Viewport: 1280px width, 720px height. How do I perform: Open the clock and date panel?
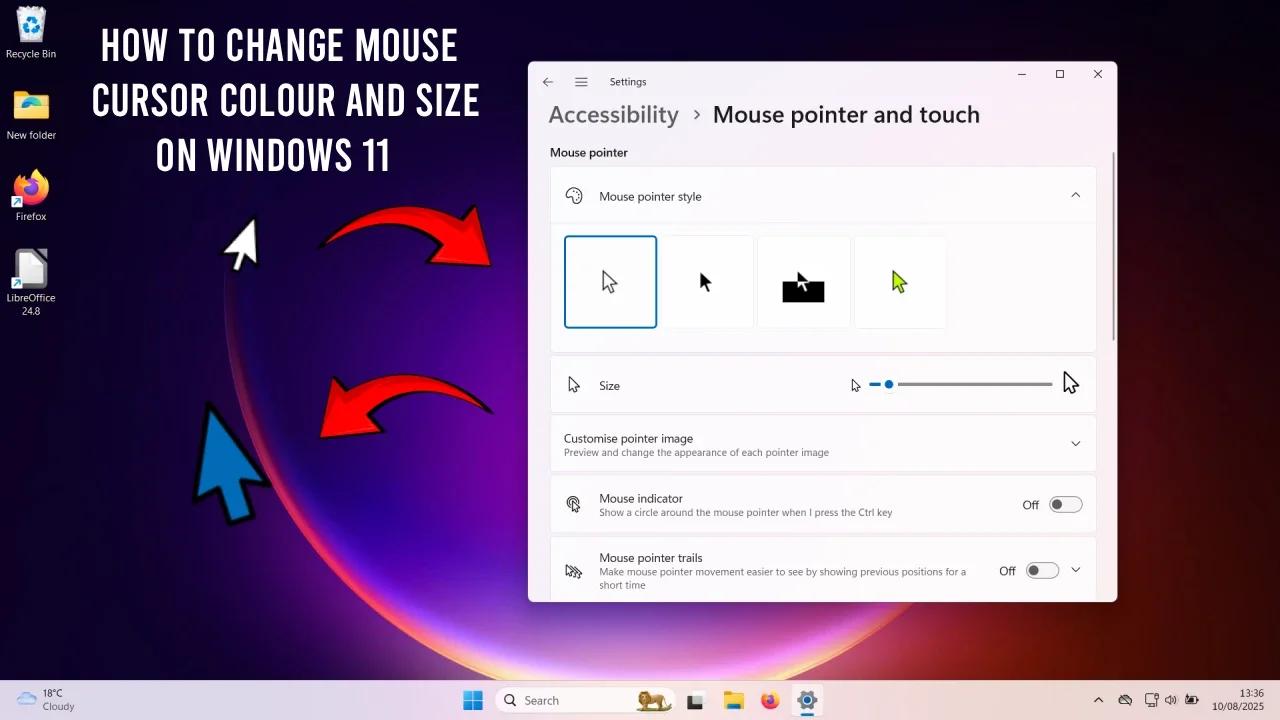pos(1238,700)
